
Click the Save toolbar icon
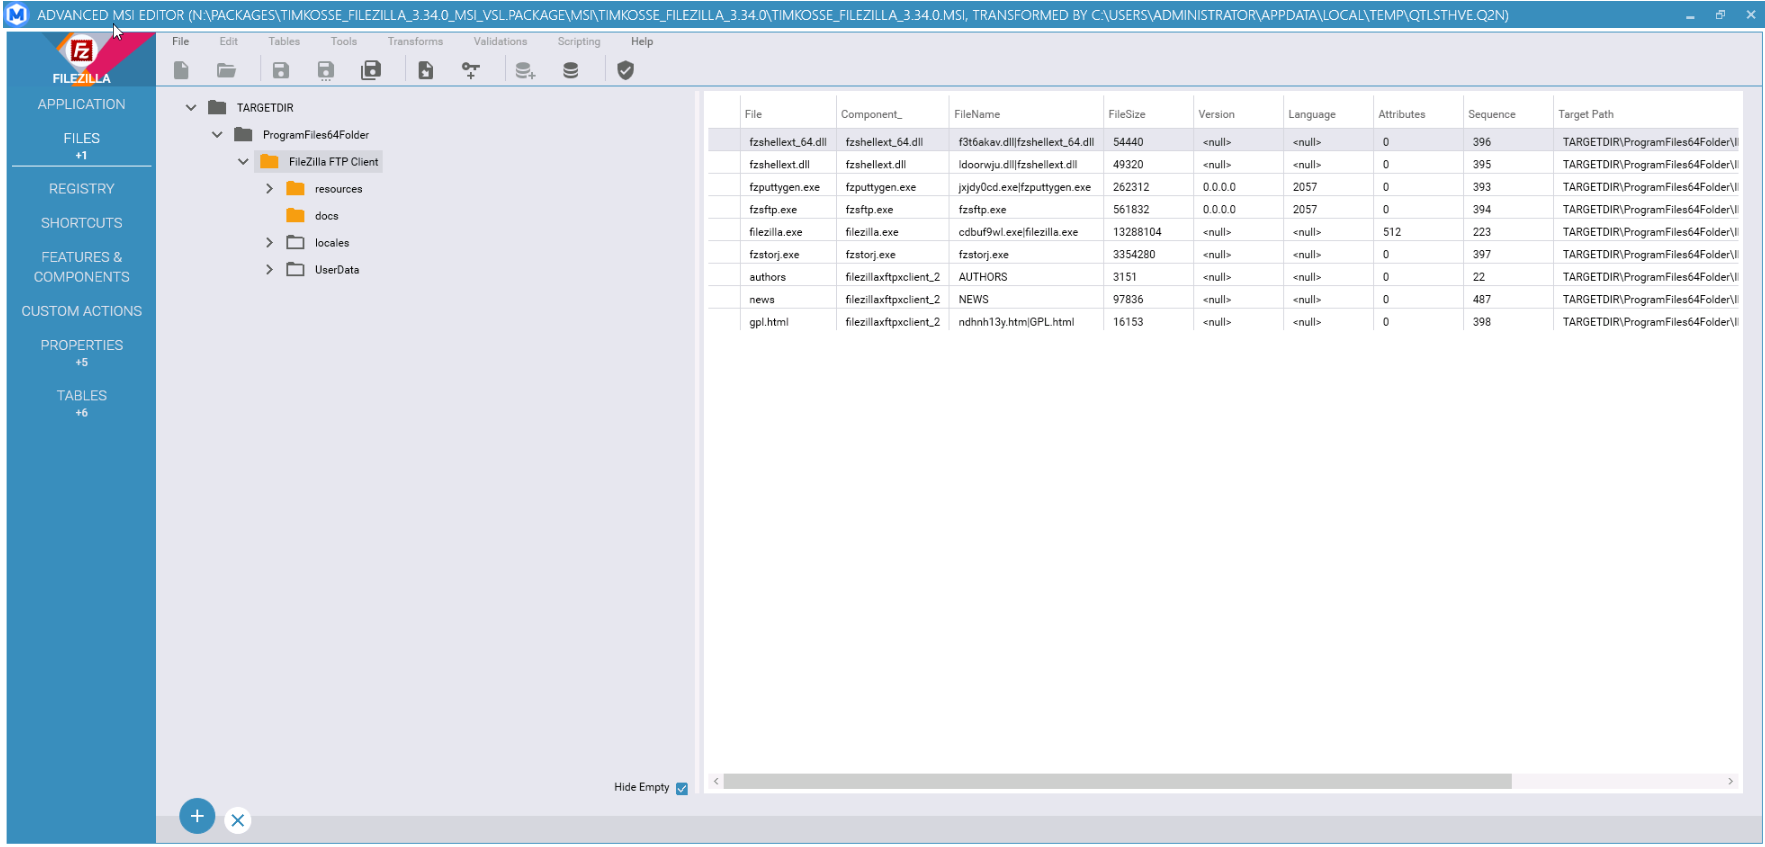281,70
